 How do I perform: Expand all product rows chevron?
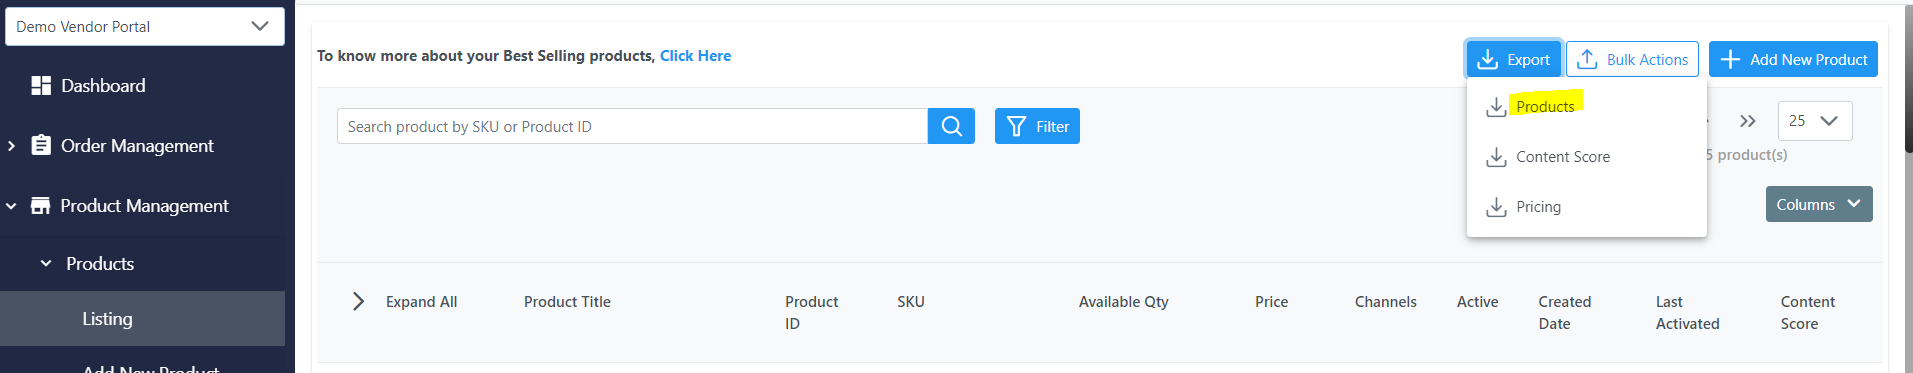pyautogui.click(x=358, y=301)
